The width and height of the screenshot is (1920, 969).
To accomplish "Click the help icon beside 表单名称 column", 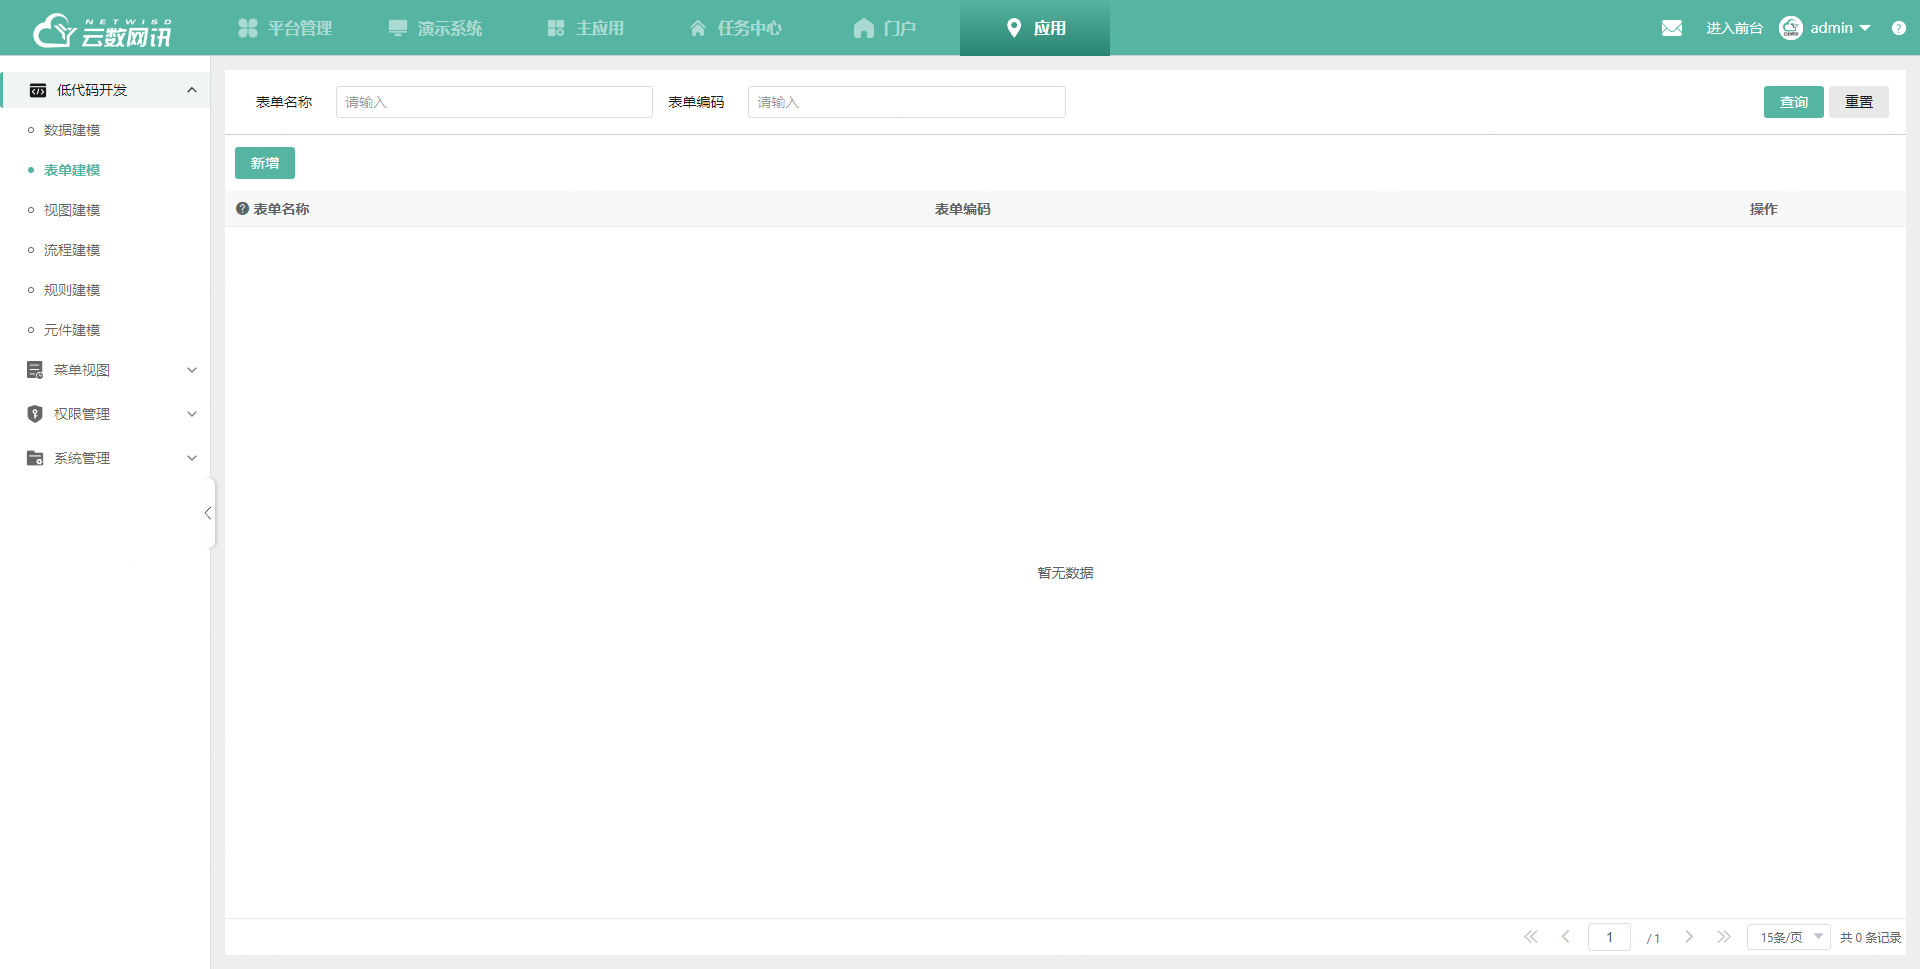I will pos(242,209).
